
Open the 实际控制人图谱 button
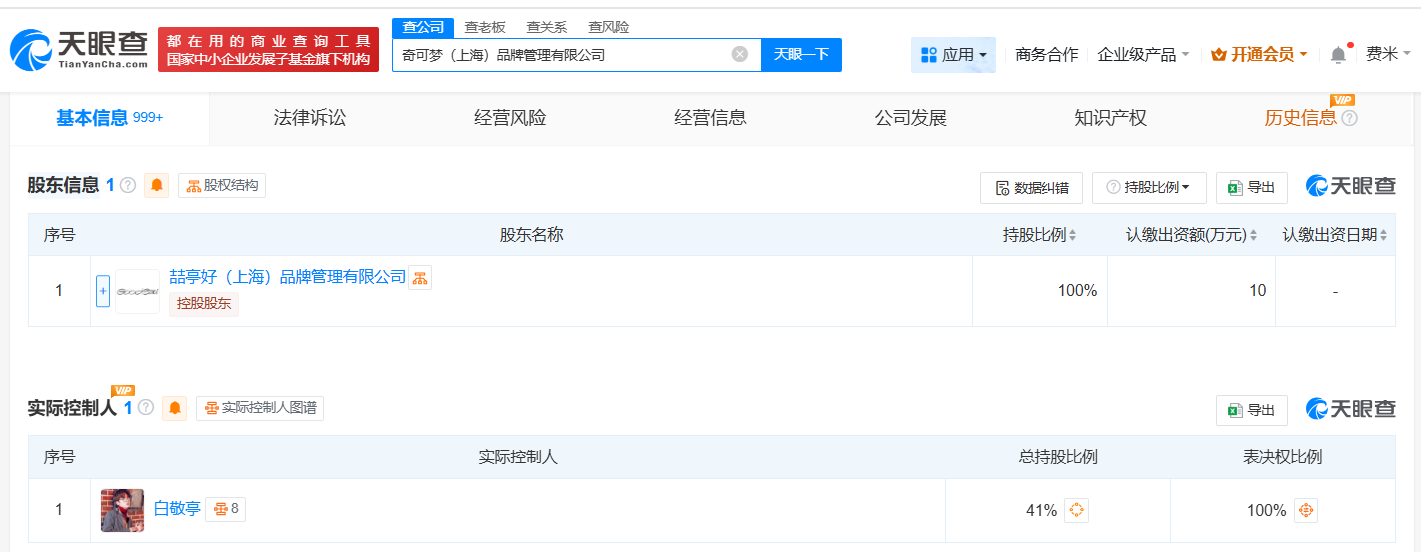(260, 408)
